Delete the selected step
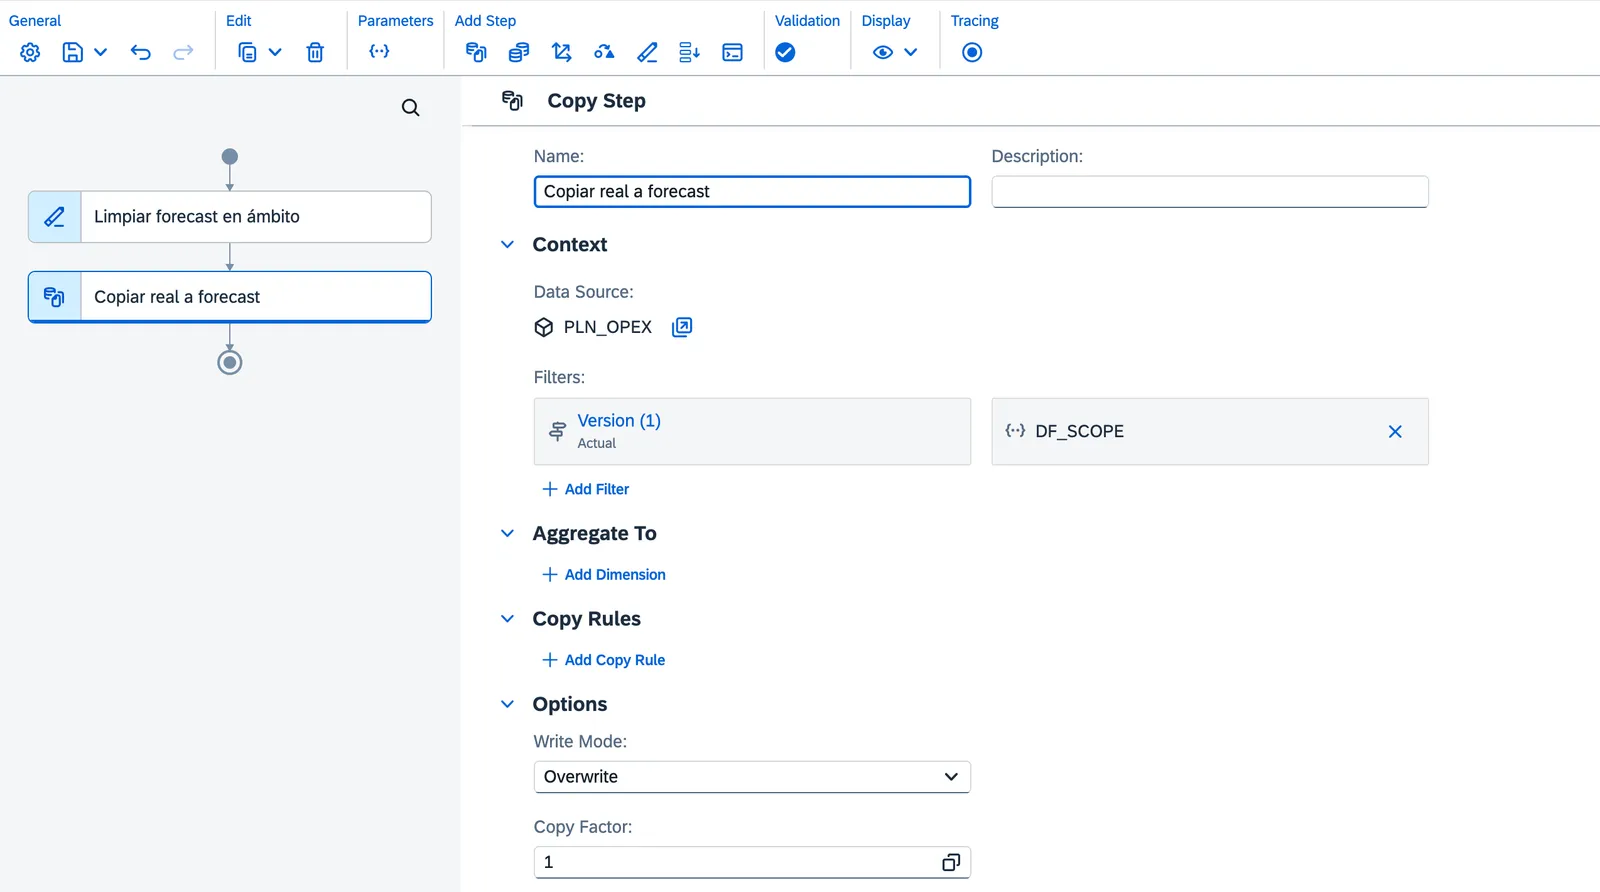The height and width of the screenshot is (892, 1600). coord(315,52)
